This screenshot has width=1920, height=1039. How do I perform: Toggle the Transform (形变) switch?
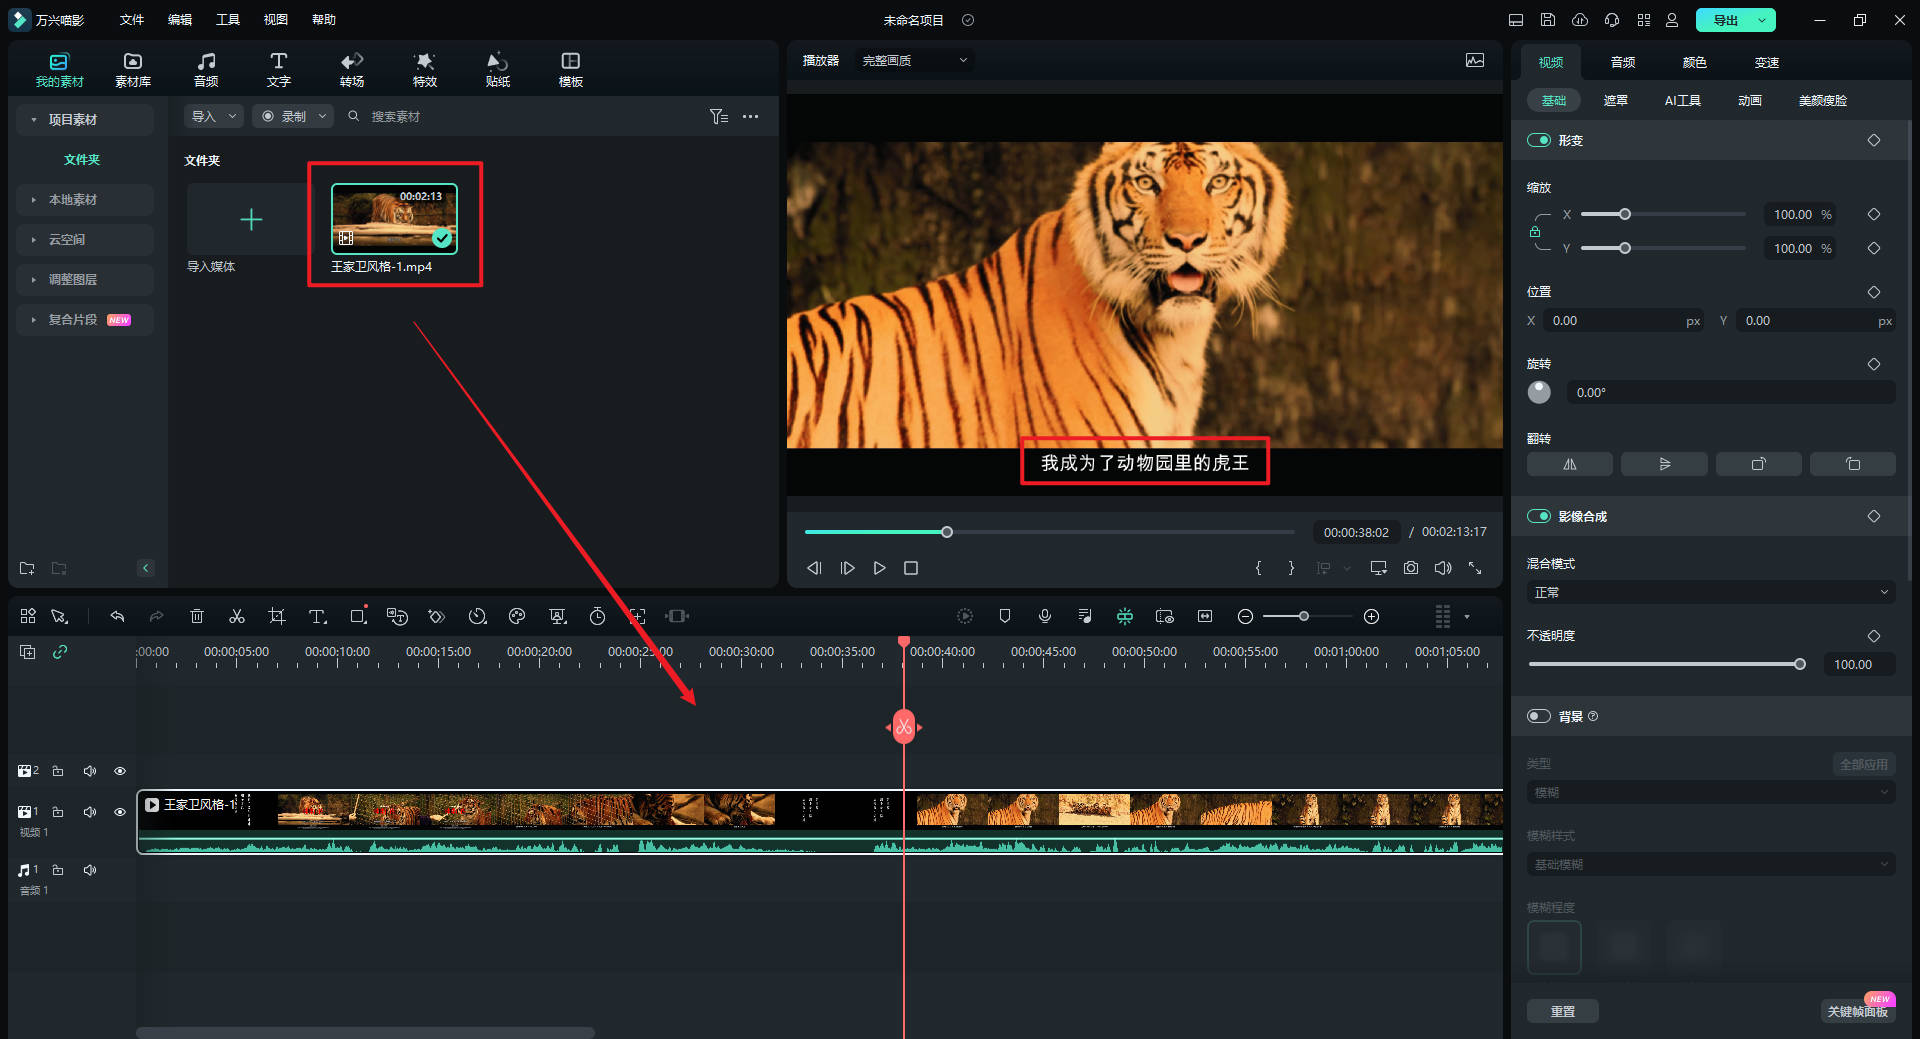[x=1538, y=140]
